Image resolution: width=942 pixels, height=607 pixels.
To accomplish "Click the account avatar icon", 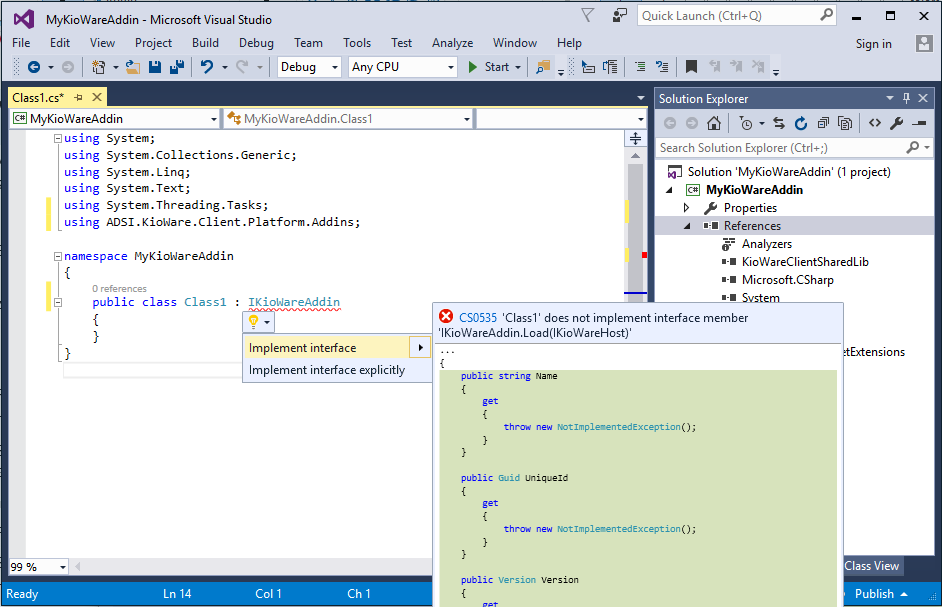I will click(x=924, y=43).
